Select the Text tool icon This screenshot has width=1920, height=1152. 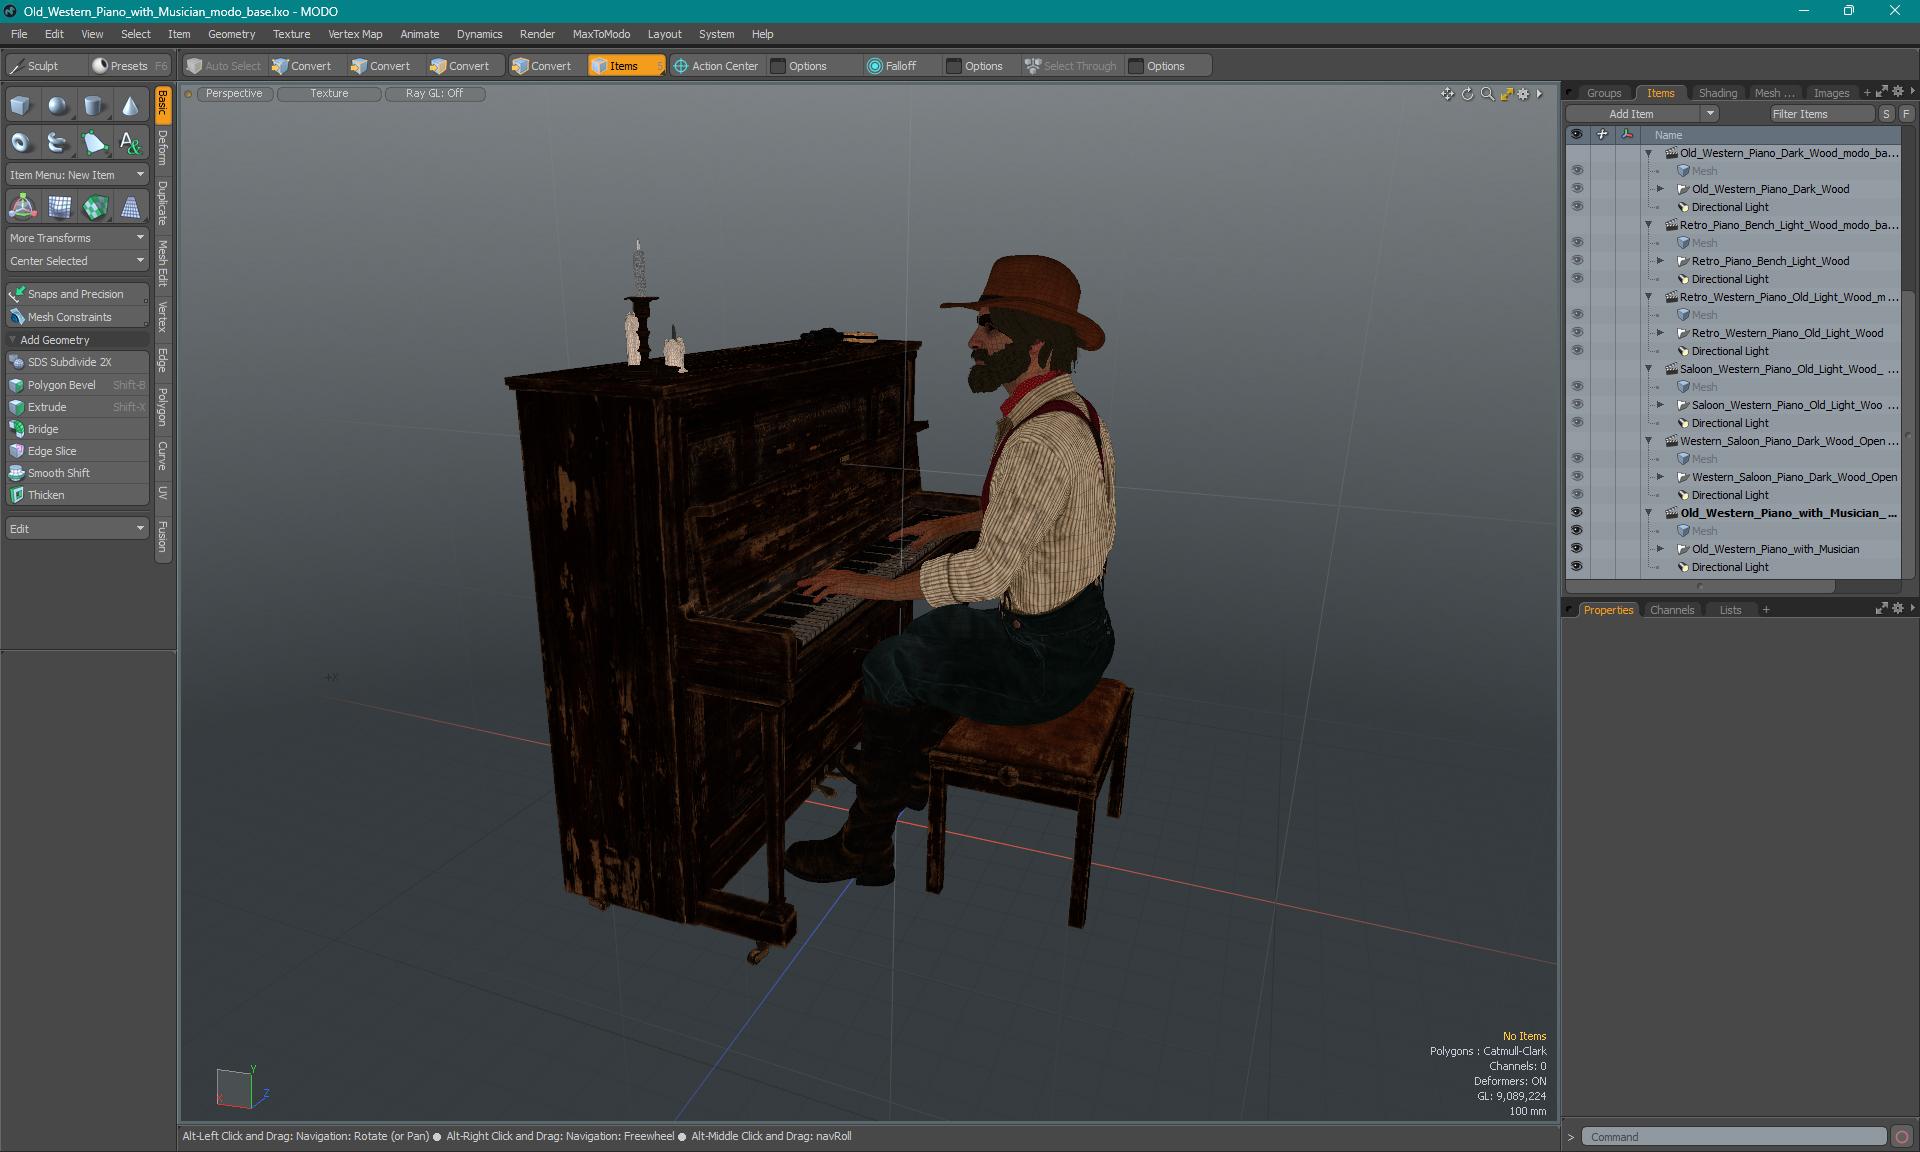(x=131, y=143)
